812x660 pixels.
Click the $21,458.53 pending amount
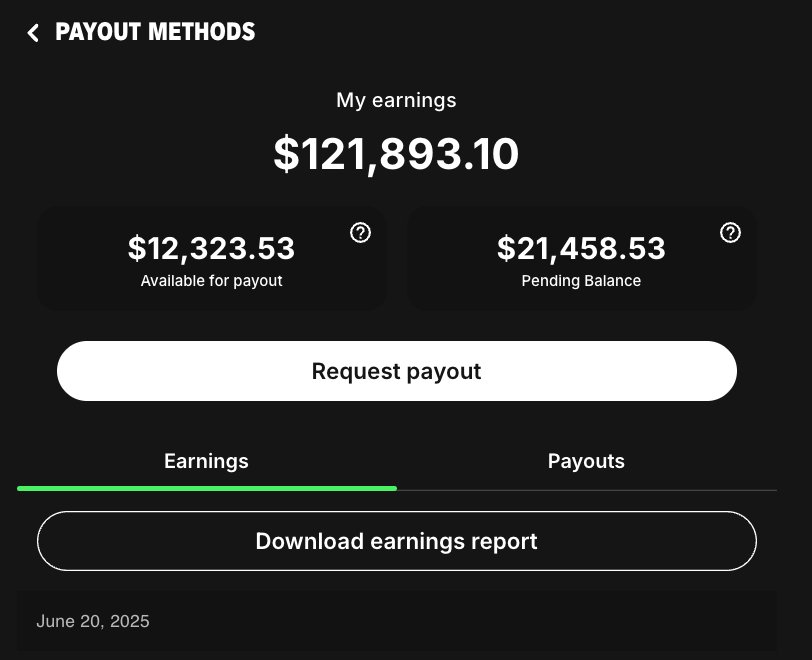click(581, 248)
